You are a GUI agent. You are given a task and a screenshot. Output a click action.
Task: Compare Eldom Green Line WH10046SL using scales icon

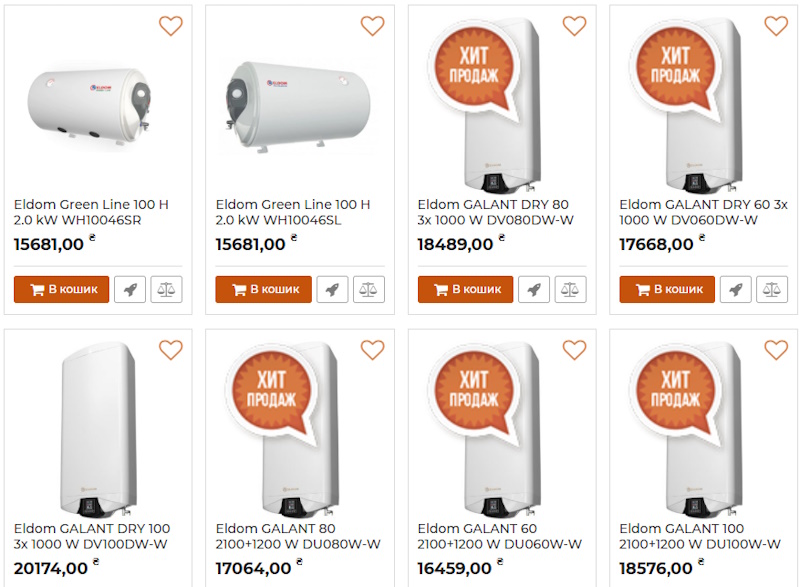pos(368,290)
